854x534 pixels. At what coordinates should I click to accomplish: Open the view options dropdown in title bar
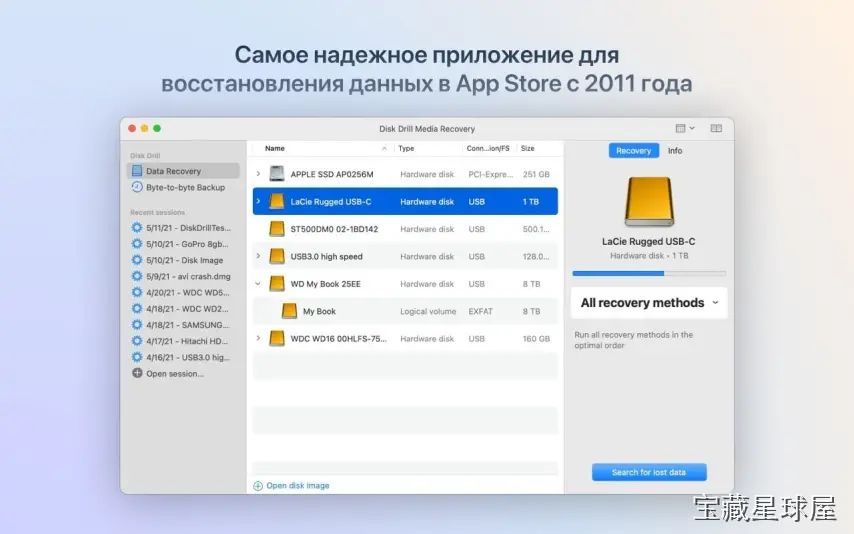tap(685, 128)
